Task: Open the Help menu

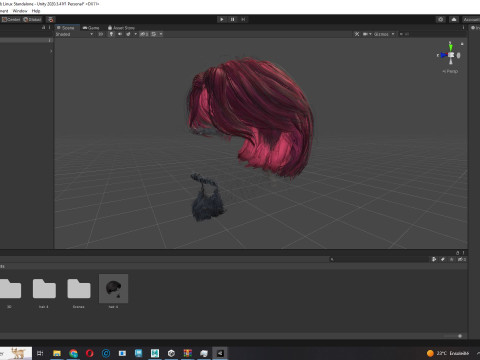Action: [x=36, y=11]
